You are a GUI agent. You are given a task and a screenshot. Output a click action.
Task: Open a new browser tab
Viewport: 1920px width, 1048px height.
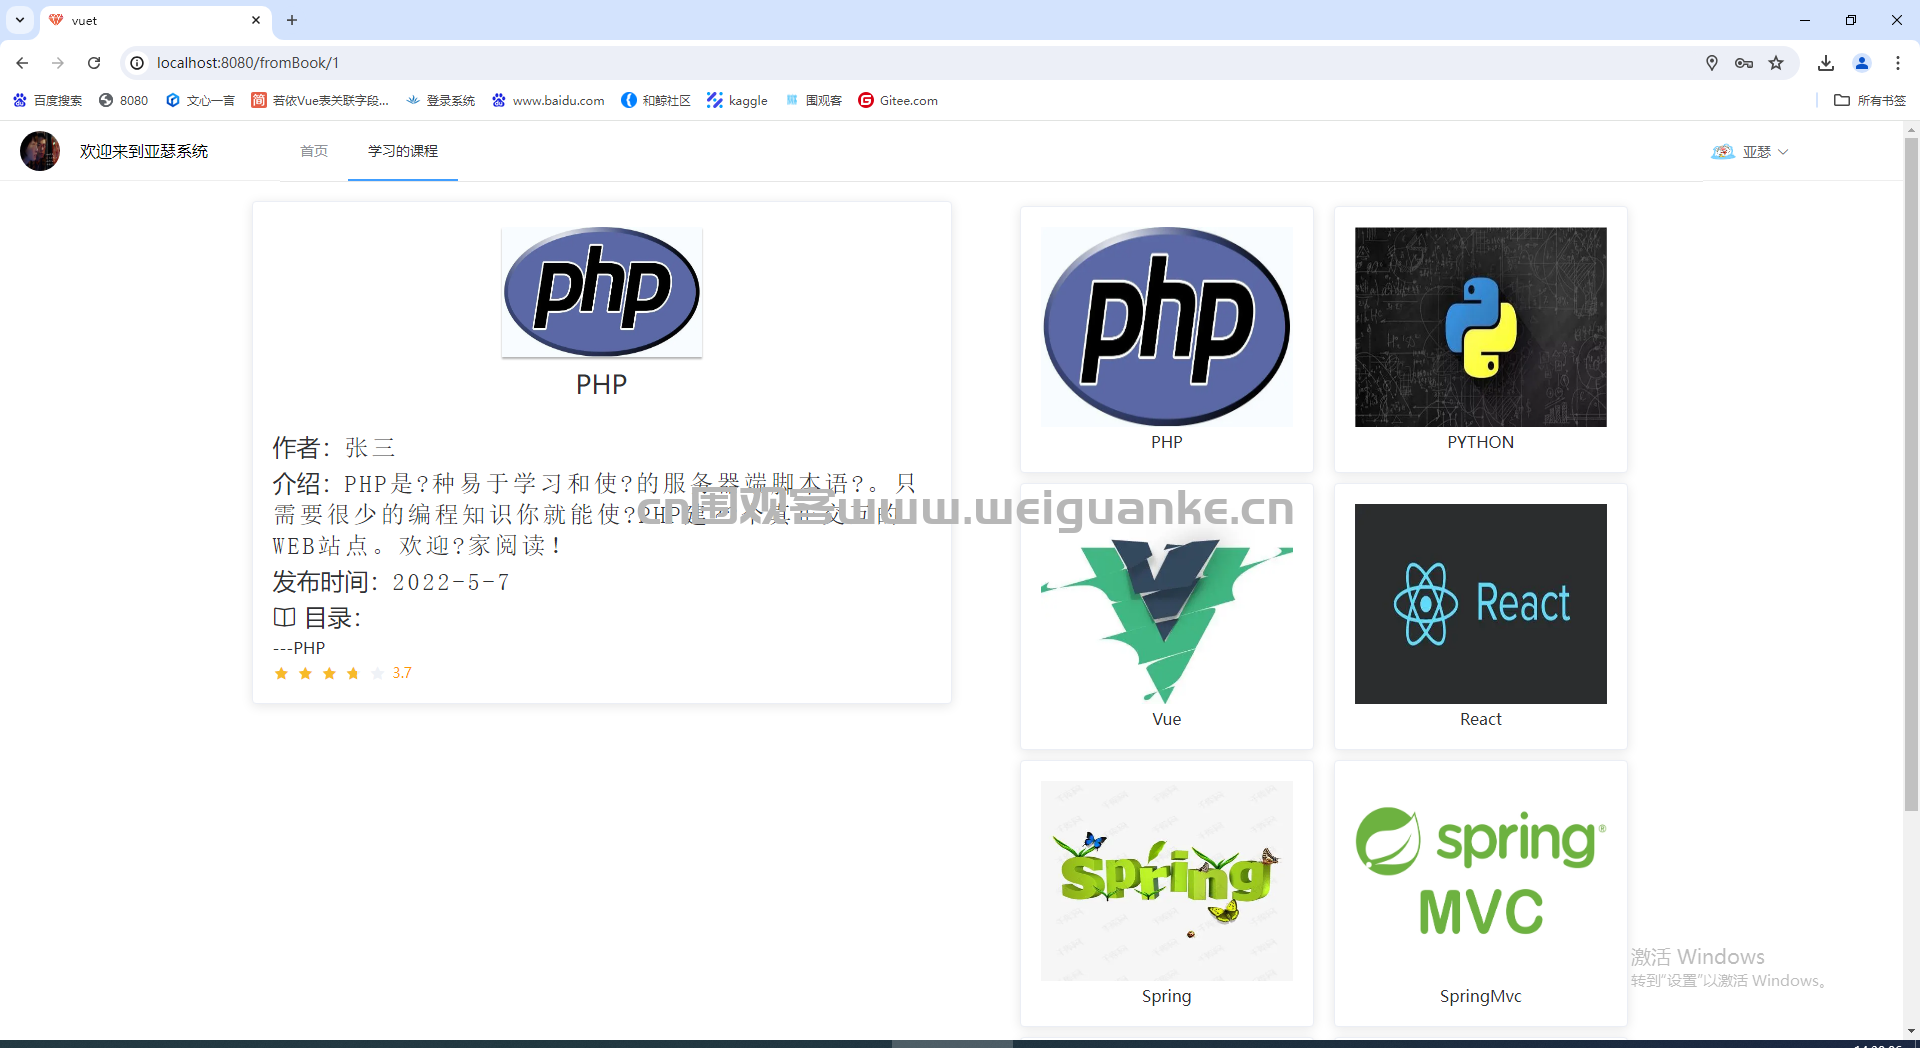(292, 20)
